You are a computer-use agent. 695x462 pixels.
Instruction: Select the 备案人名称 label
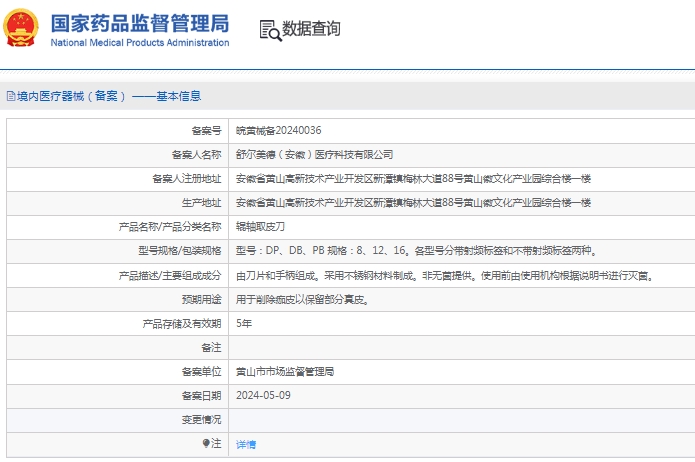pos(196,155)
